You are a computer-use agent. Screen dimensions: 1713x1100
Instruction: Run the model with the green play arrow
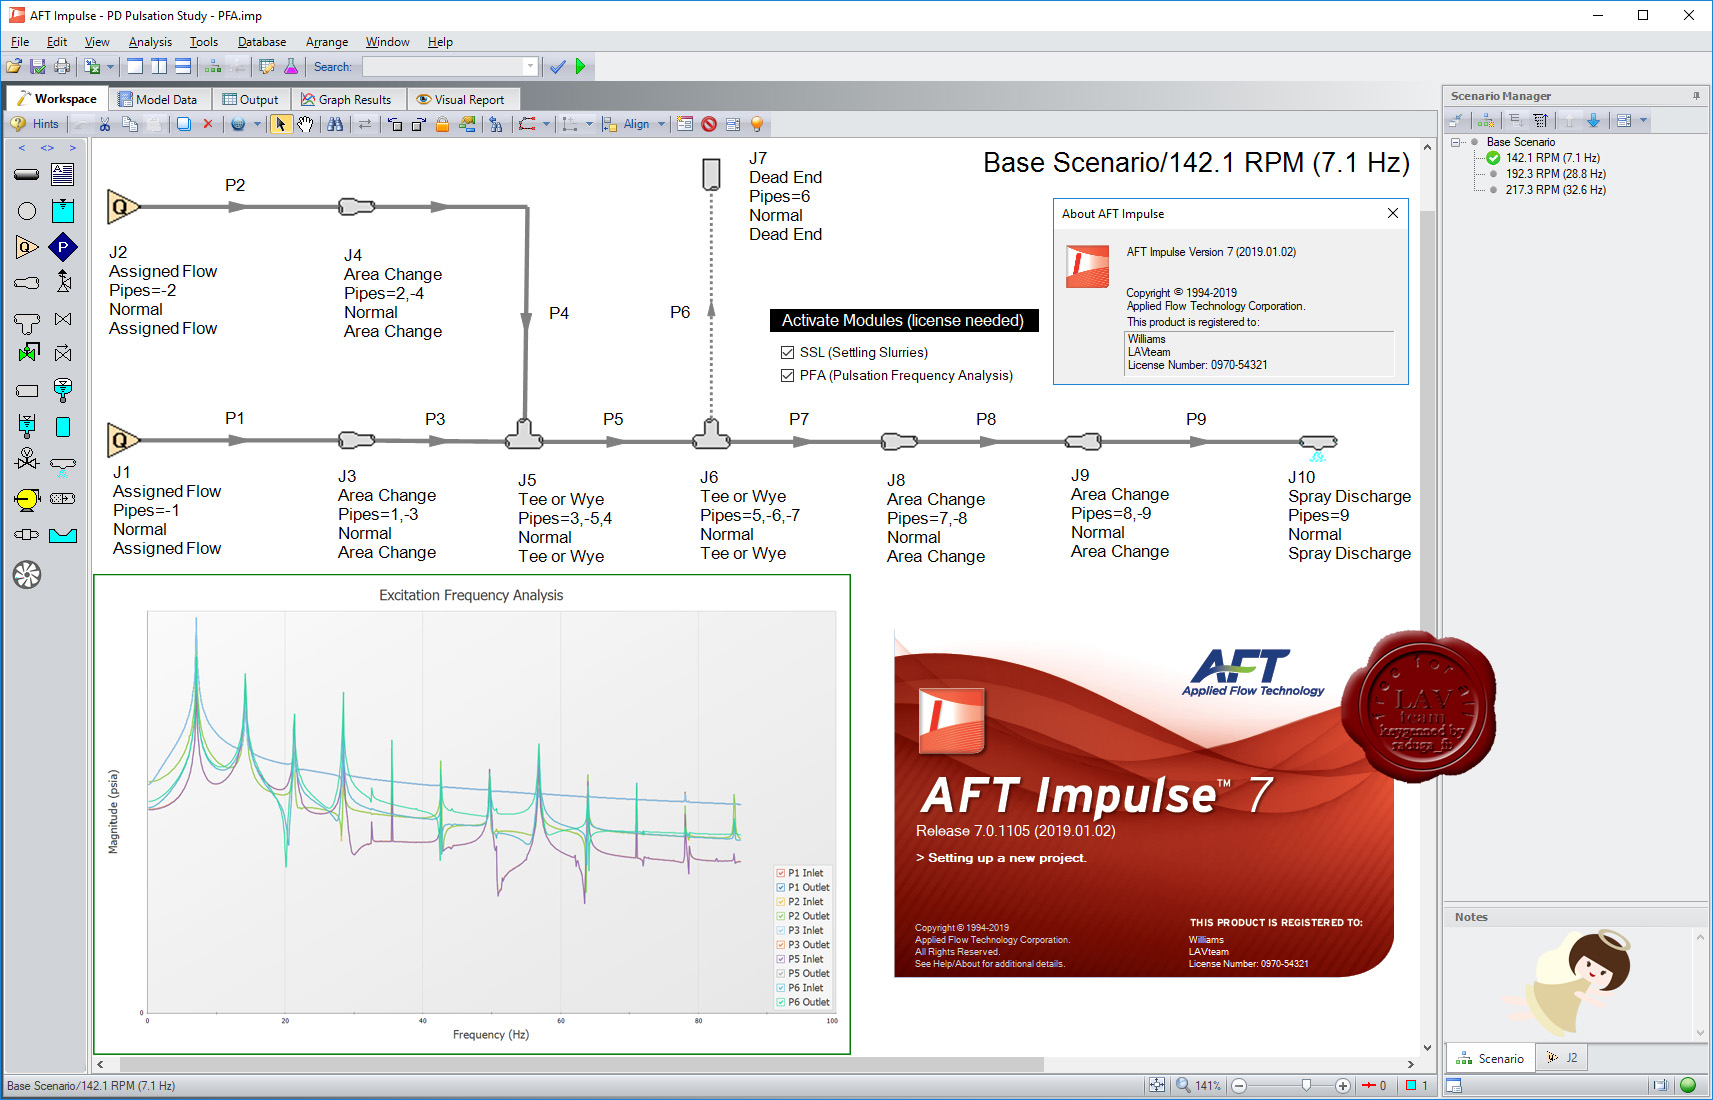(581, 67)
